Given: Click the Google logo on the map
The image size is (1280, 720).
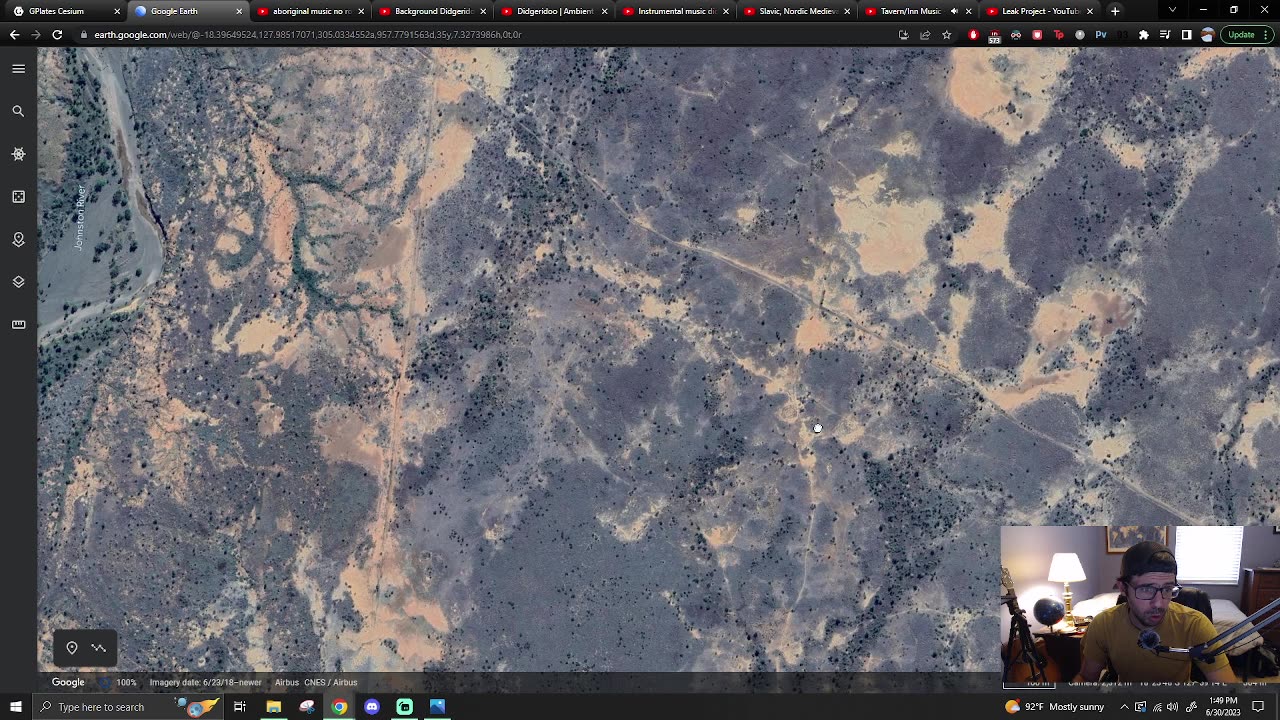Looking at the screenshot, I should click(68, 682).
